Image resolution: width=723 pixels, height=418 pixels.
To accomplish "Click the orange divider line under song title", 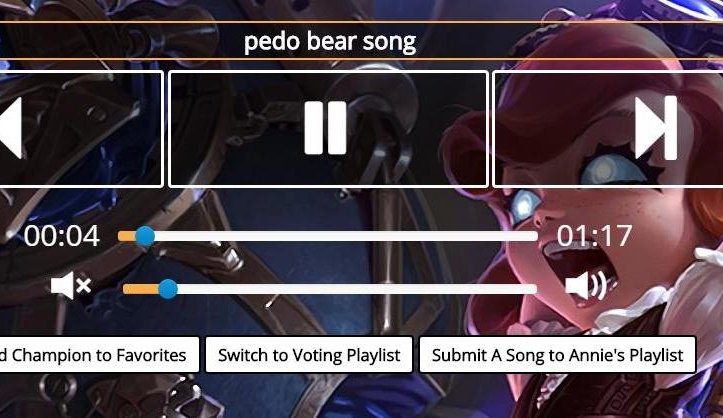I will coord(362,59).
